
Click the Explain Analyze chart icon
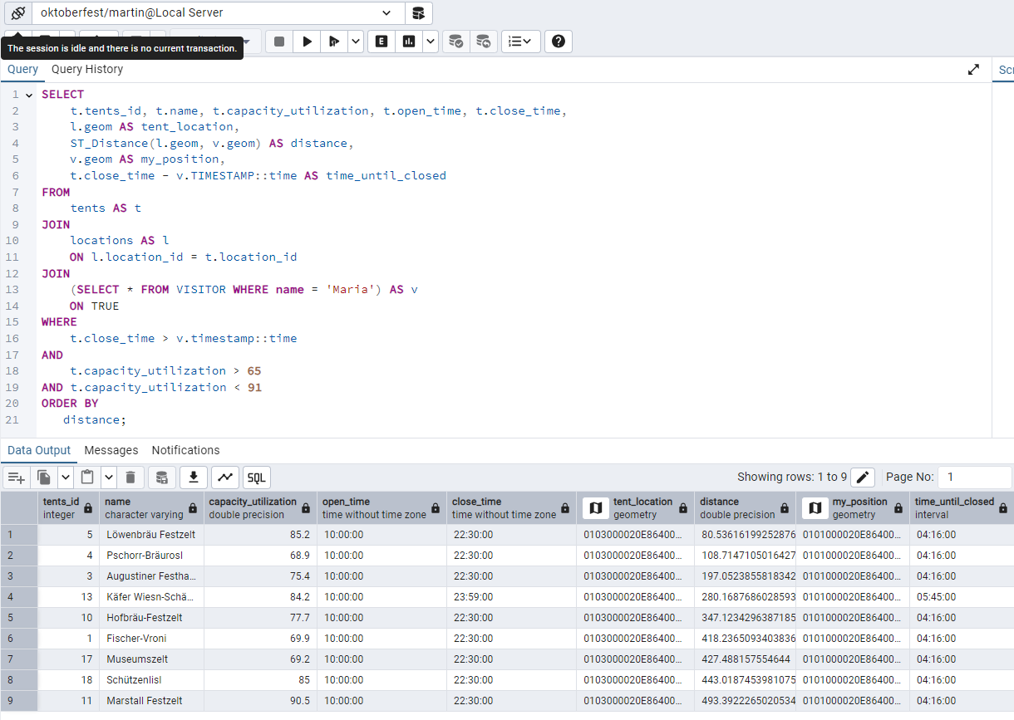[x=409, y=41]
